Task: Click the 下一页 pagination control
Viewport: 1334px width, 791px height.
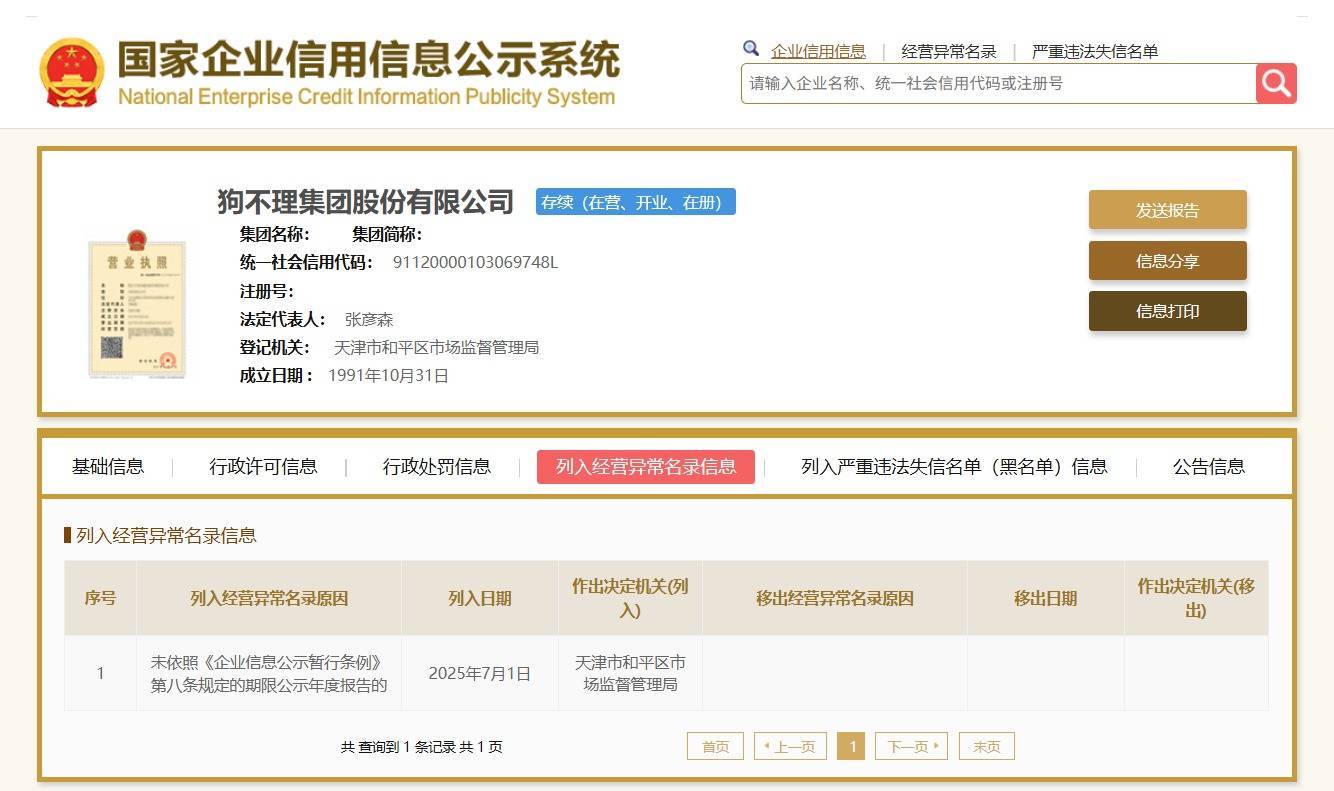Action: coord(910,745)
